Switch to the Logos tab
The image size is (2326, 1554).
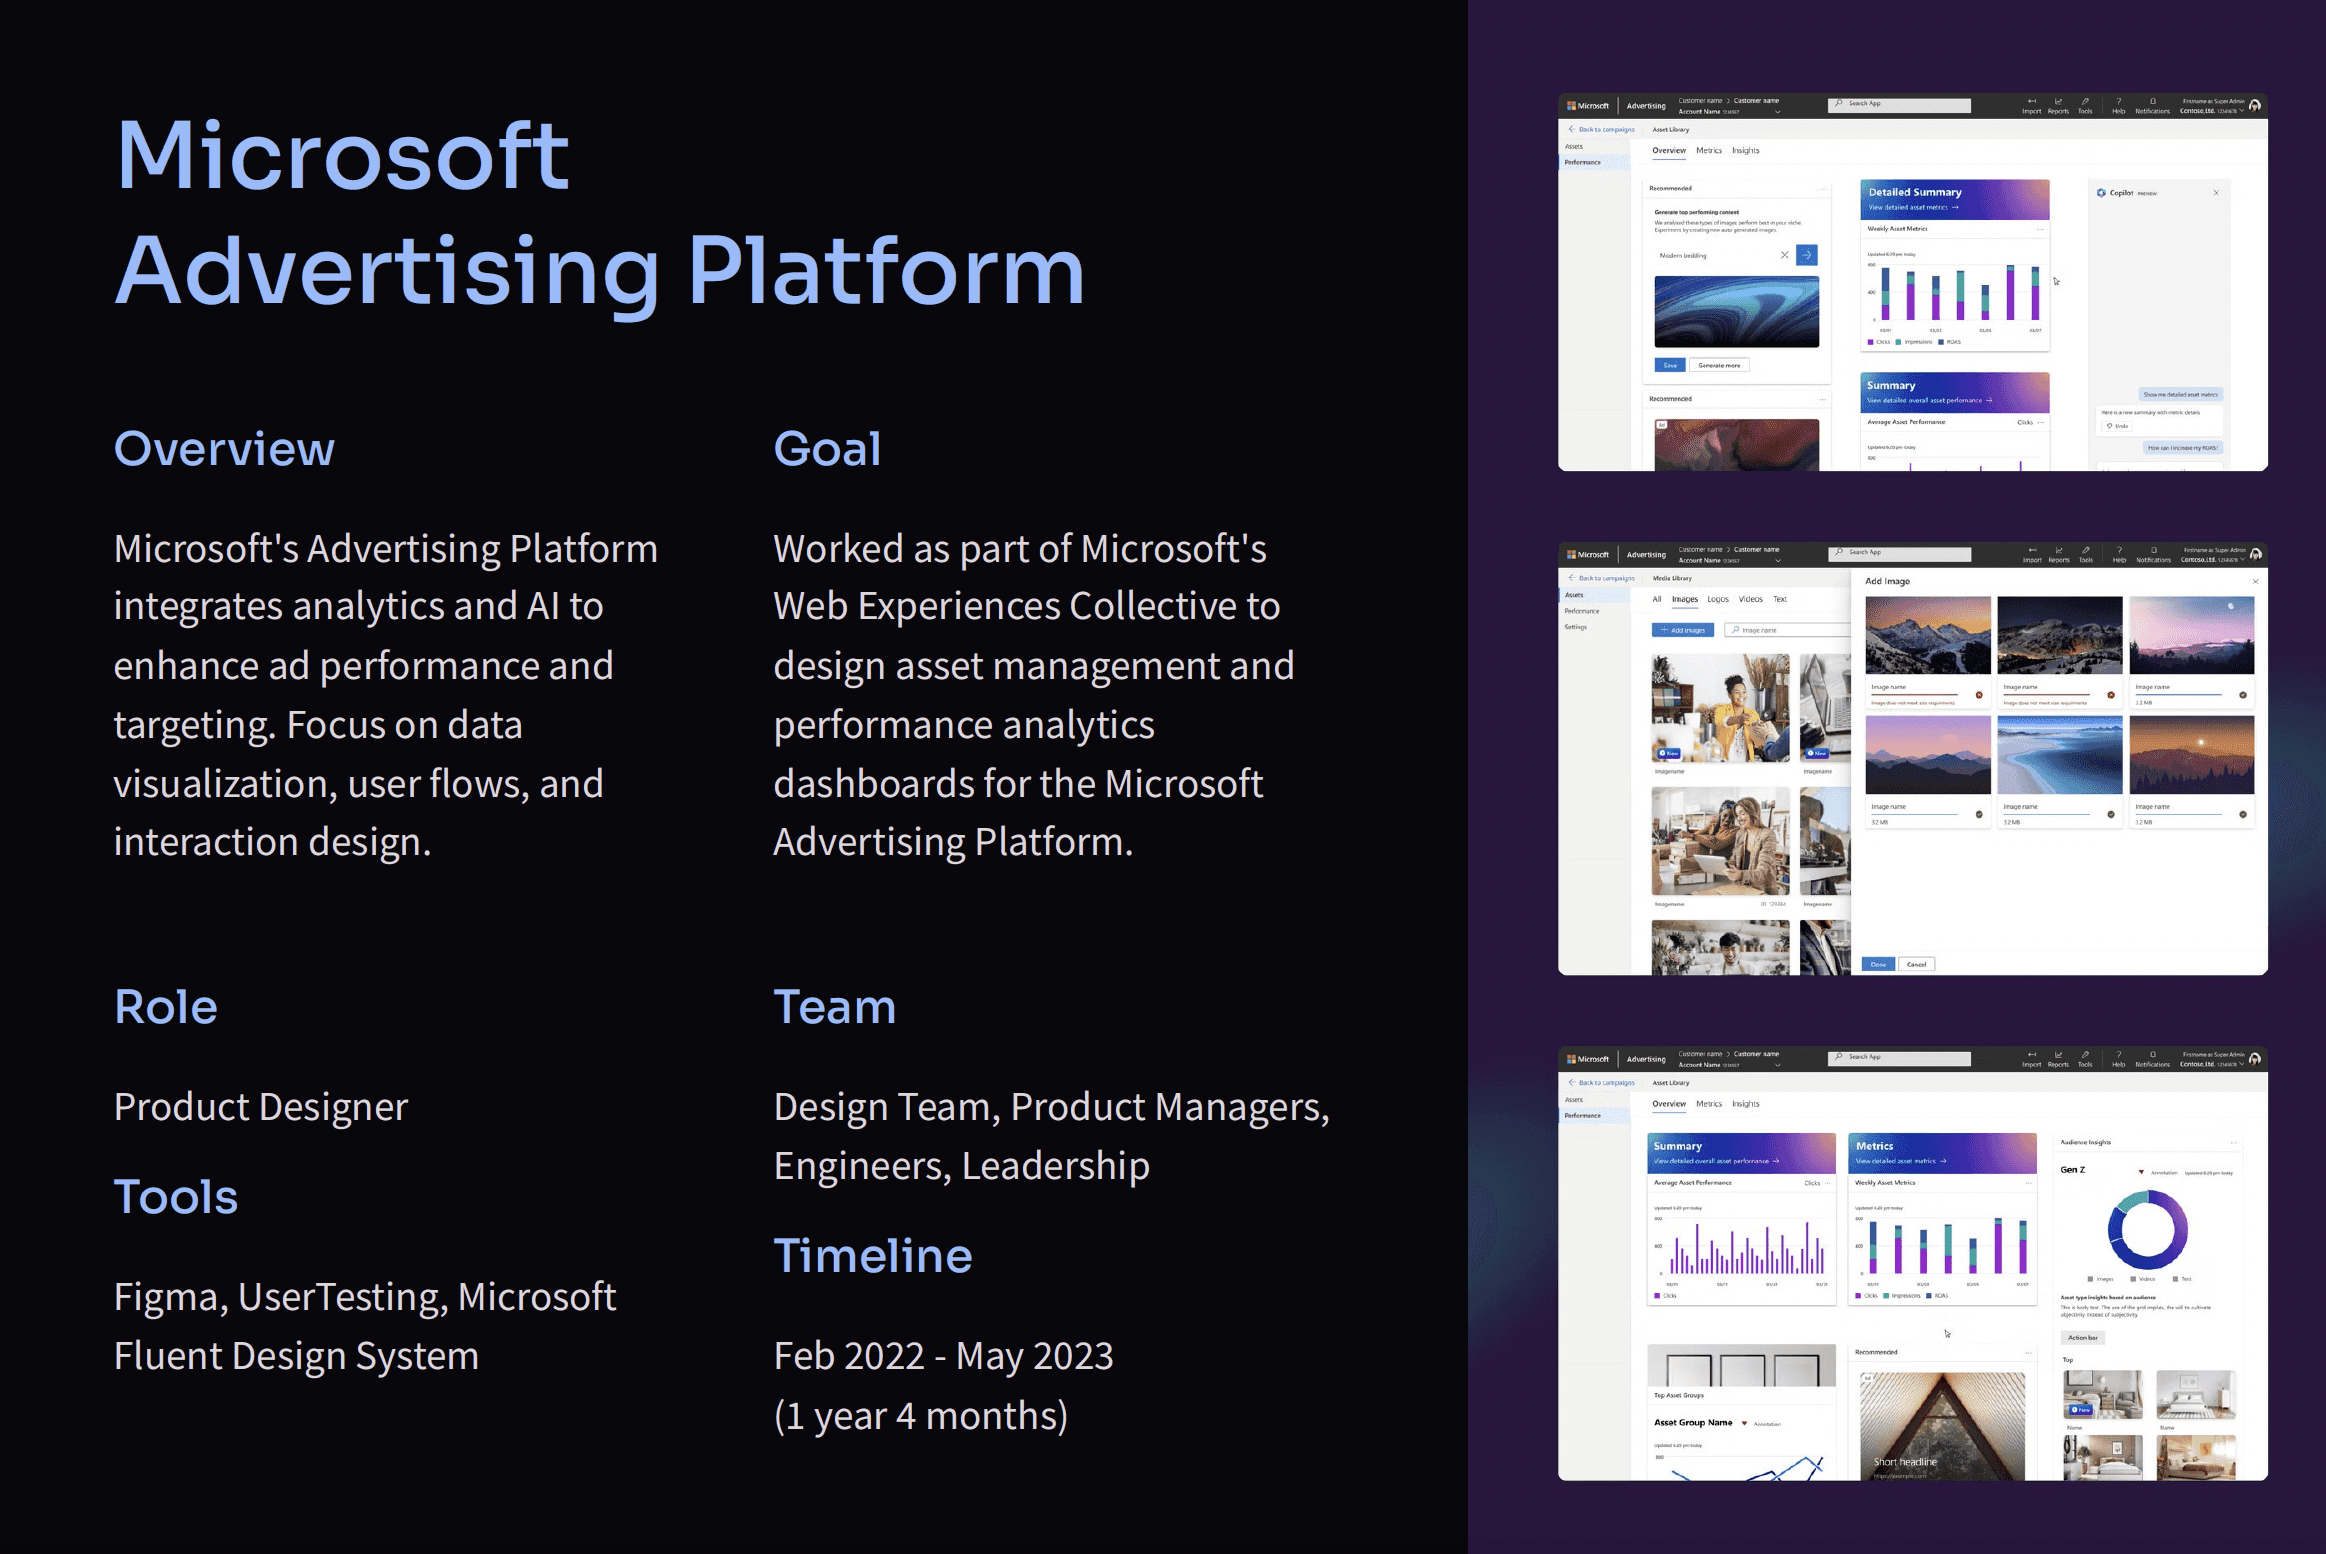[1718, 599]
